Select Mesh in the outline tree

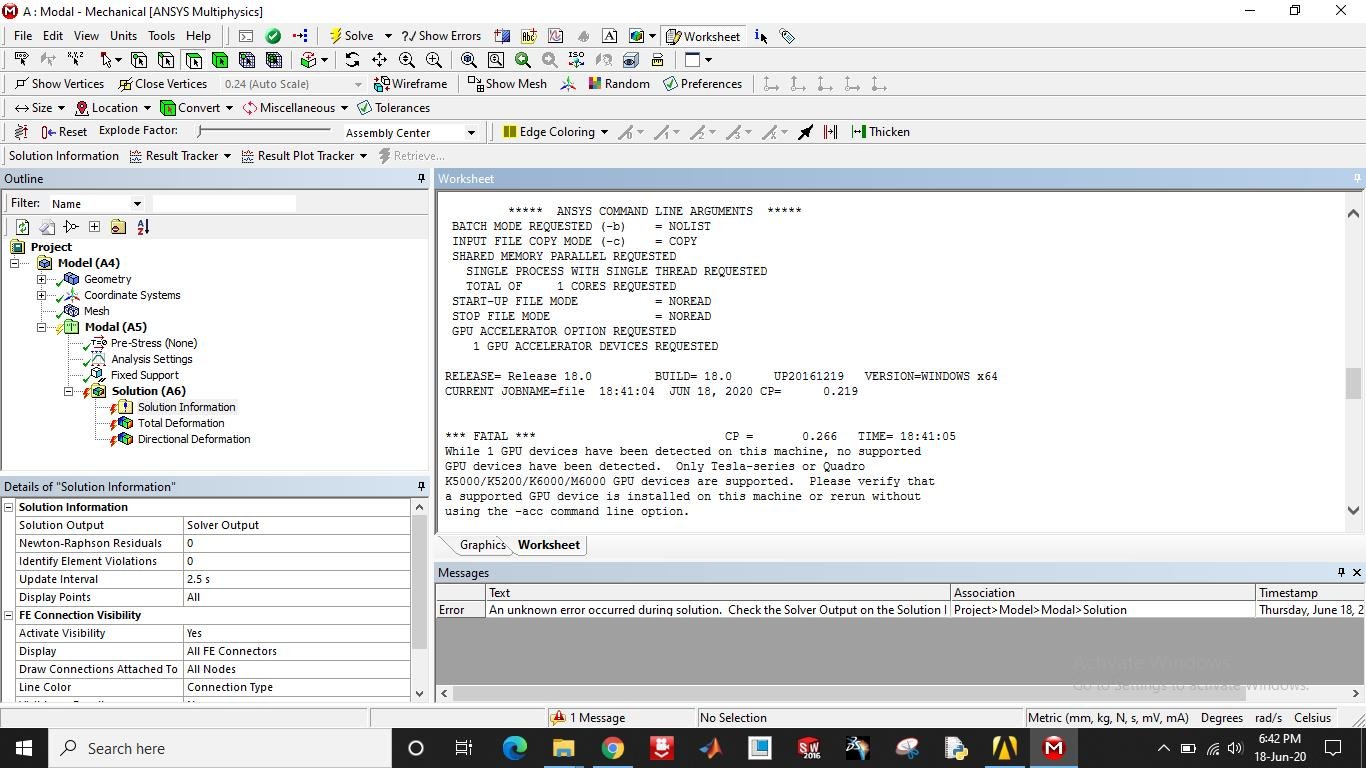[96, 311]
